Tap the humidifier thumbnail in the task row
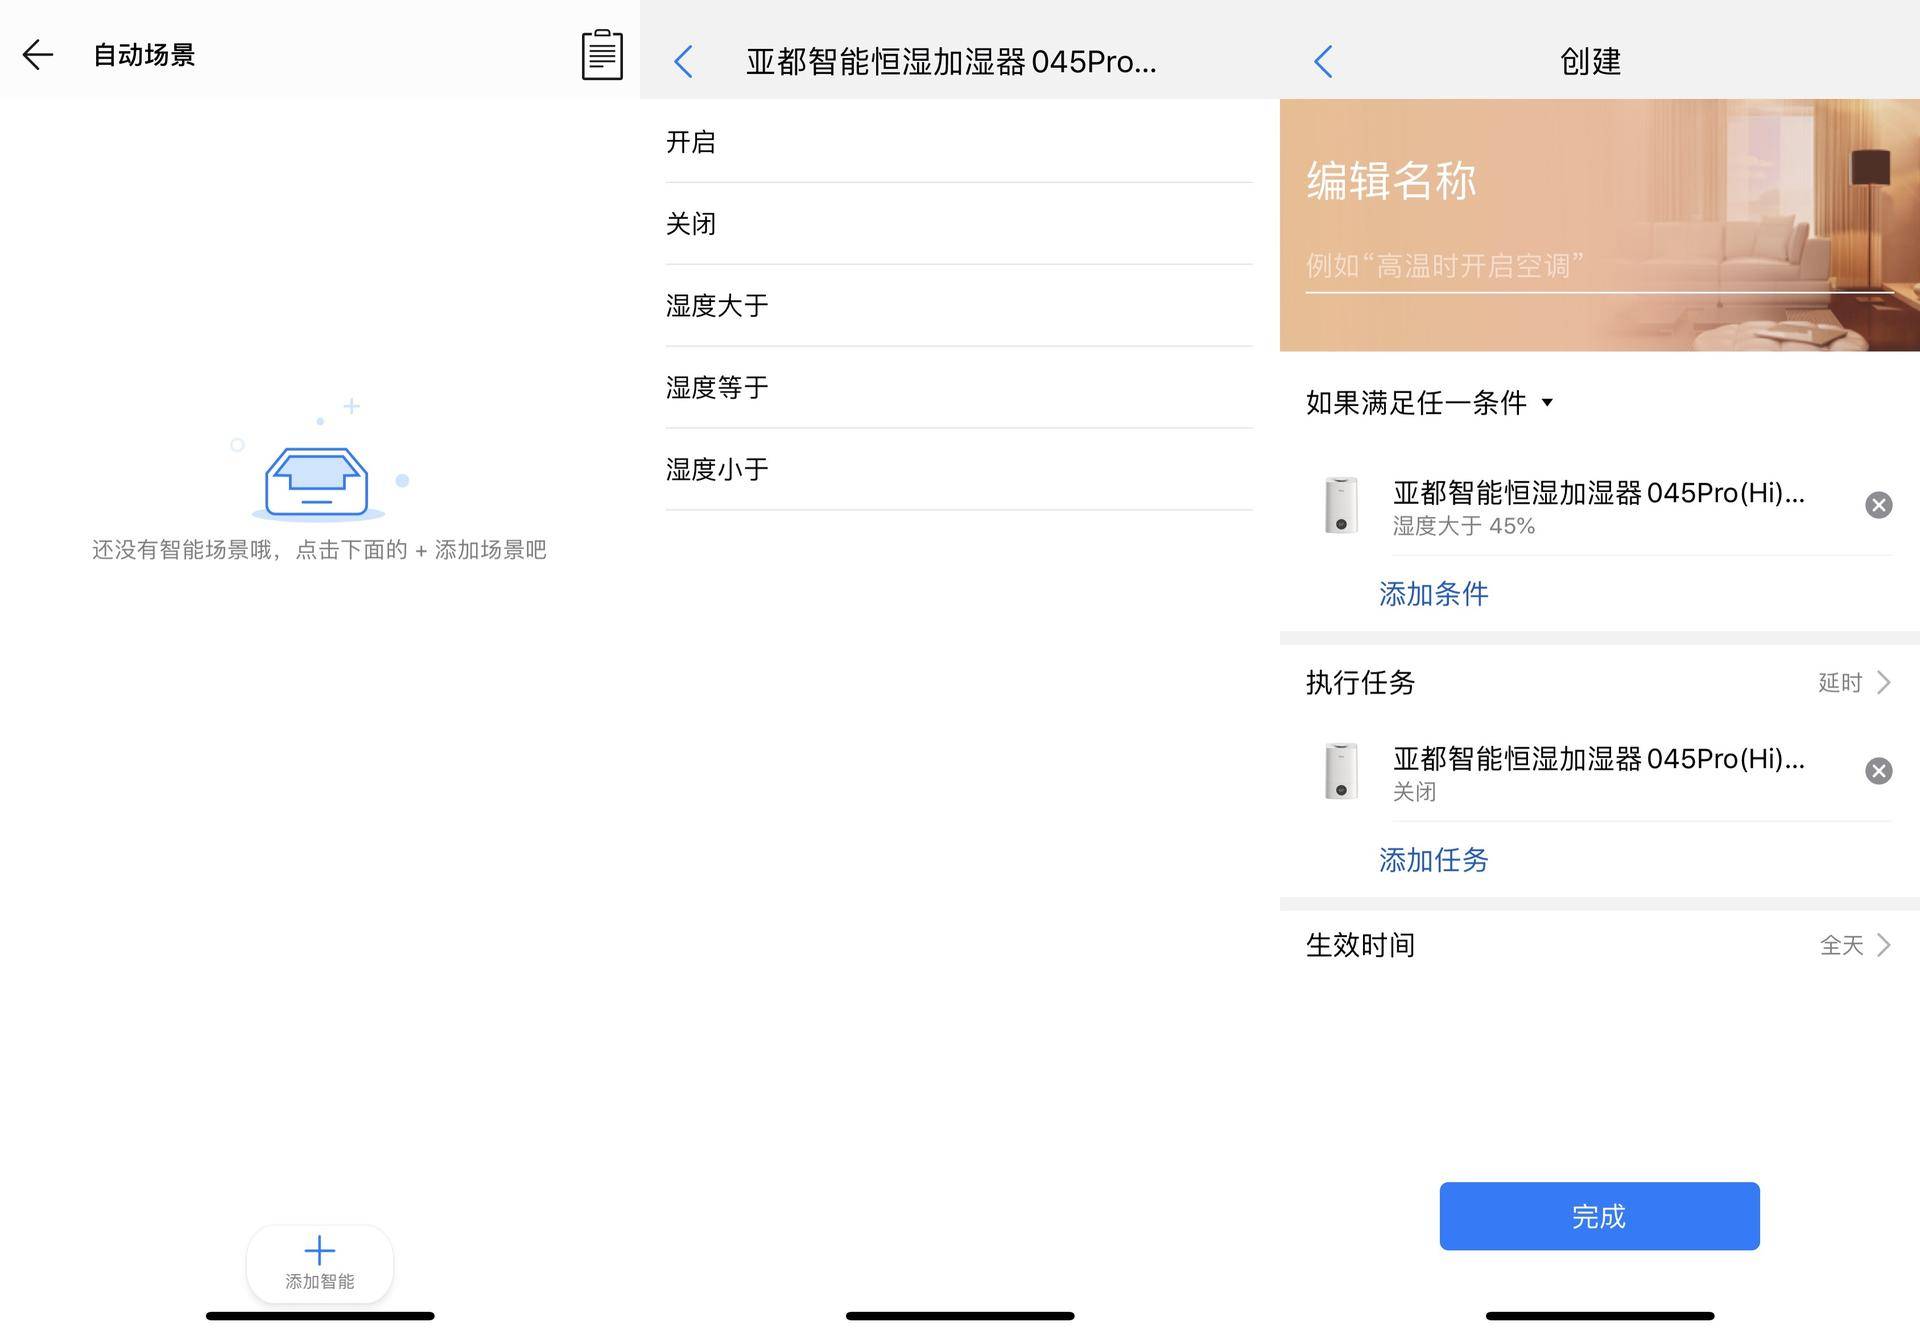Screen dimensions: 1920x1334 pos(1340,772)
